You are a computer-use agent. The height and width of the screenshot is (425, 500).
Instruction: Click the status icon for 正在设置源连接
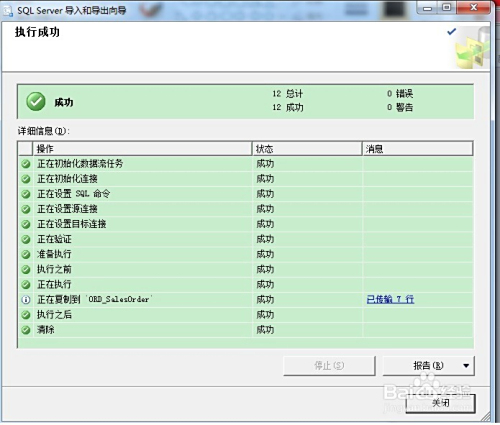click(26, 209)
